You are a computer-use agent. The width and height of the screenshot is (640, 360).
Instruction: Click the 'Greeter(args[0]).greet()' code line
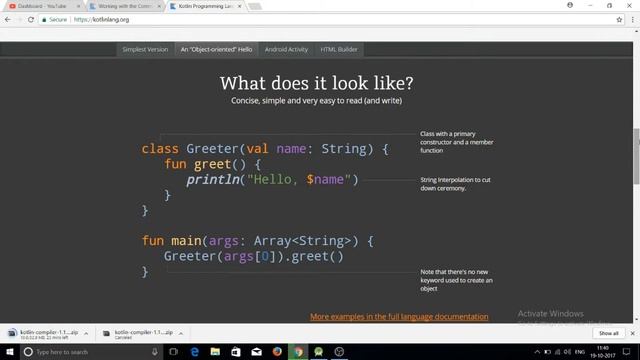(x=254, y=256)
